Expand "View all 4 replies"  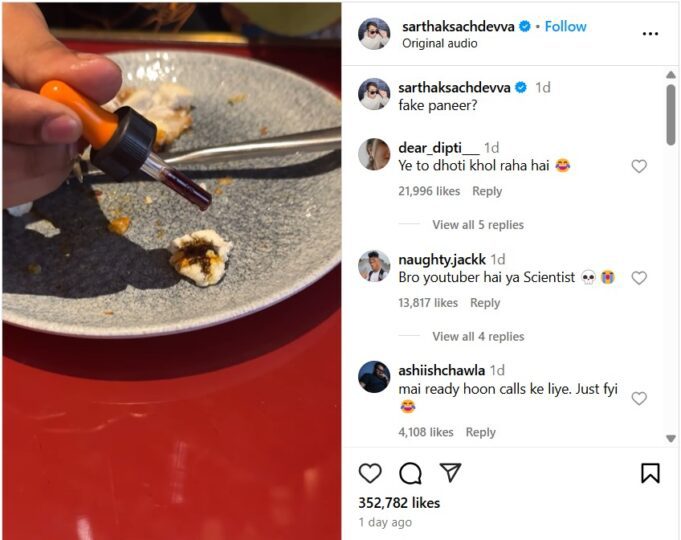click(477, 337)
